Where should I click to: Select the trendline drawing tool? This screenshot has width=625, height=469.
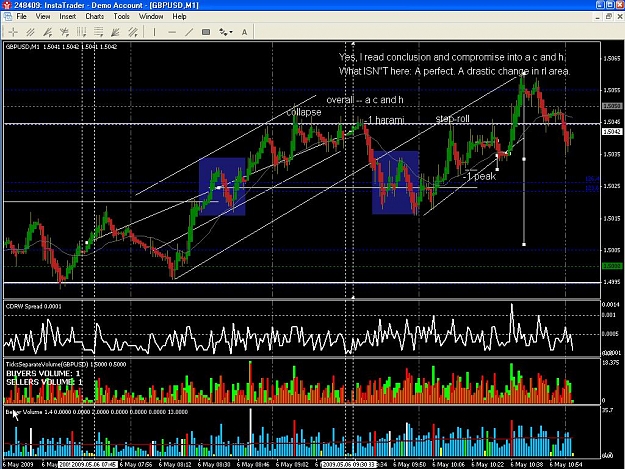[189, 32]
